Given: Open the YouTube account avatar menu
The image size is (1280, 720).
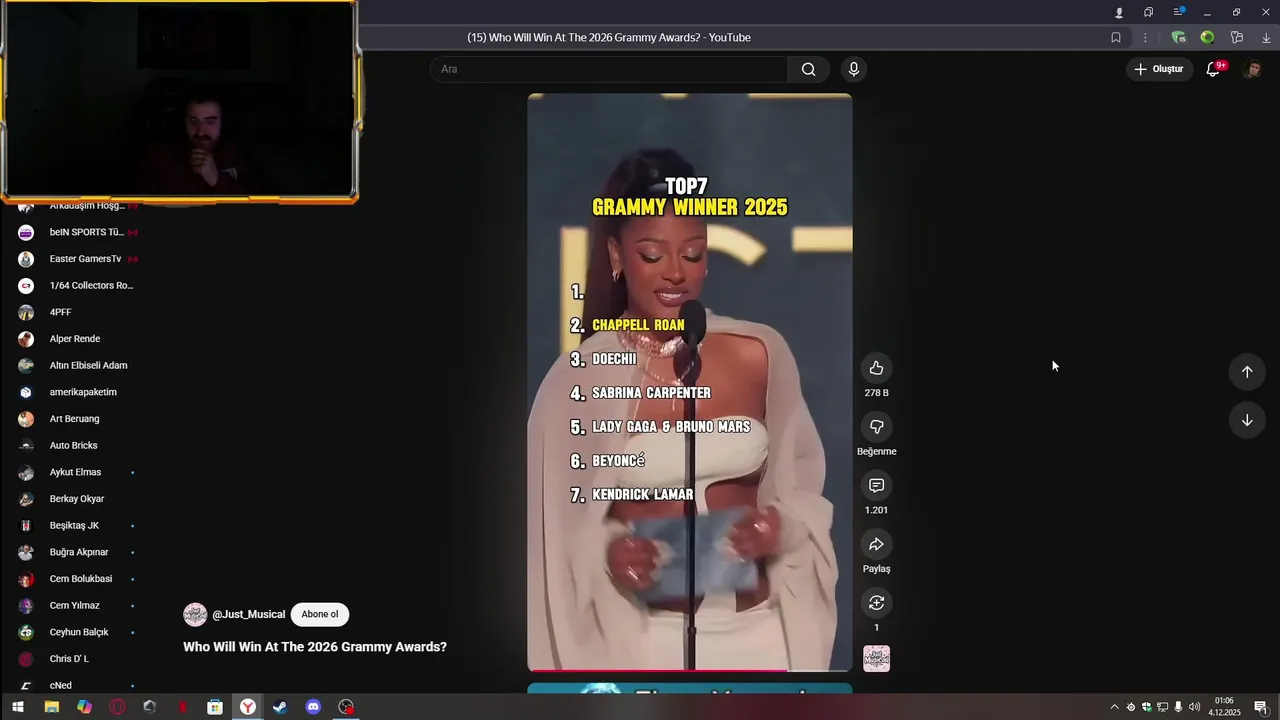Looking at the screenshot, I should tap(1252, 69).
